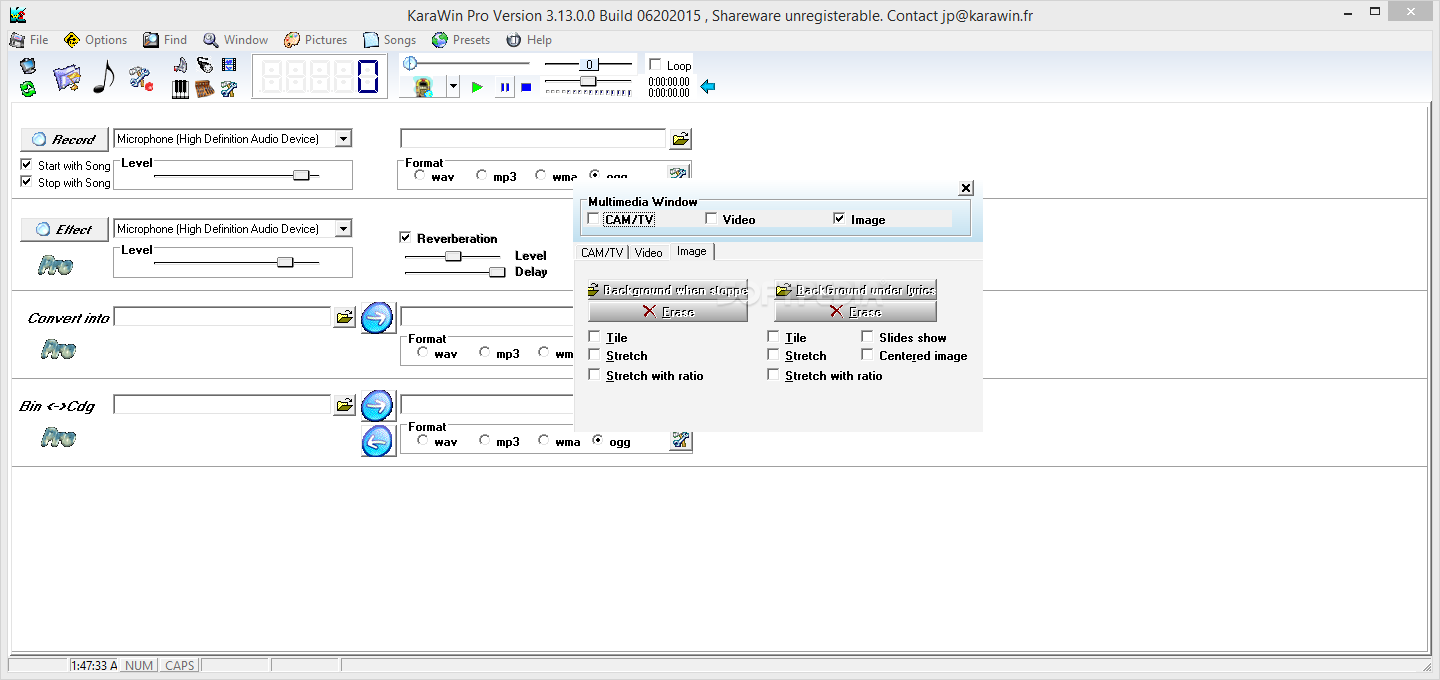Viewport: 1440px width, 680px height.
Task: Check Stretch with ratio under Background when stopped
Action: tap(595, 375)
